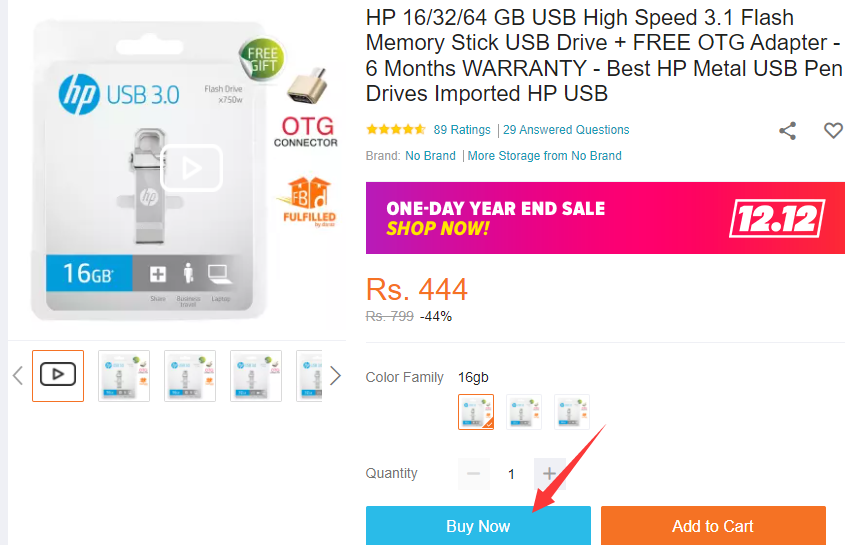
Task: Select the video thumbnail in gallery
Action: coord(58,375)
